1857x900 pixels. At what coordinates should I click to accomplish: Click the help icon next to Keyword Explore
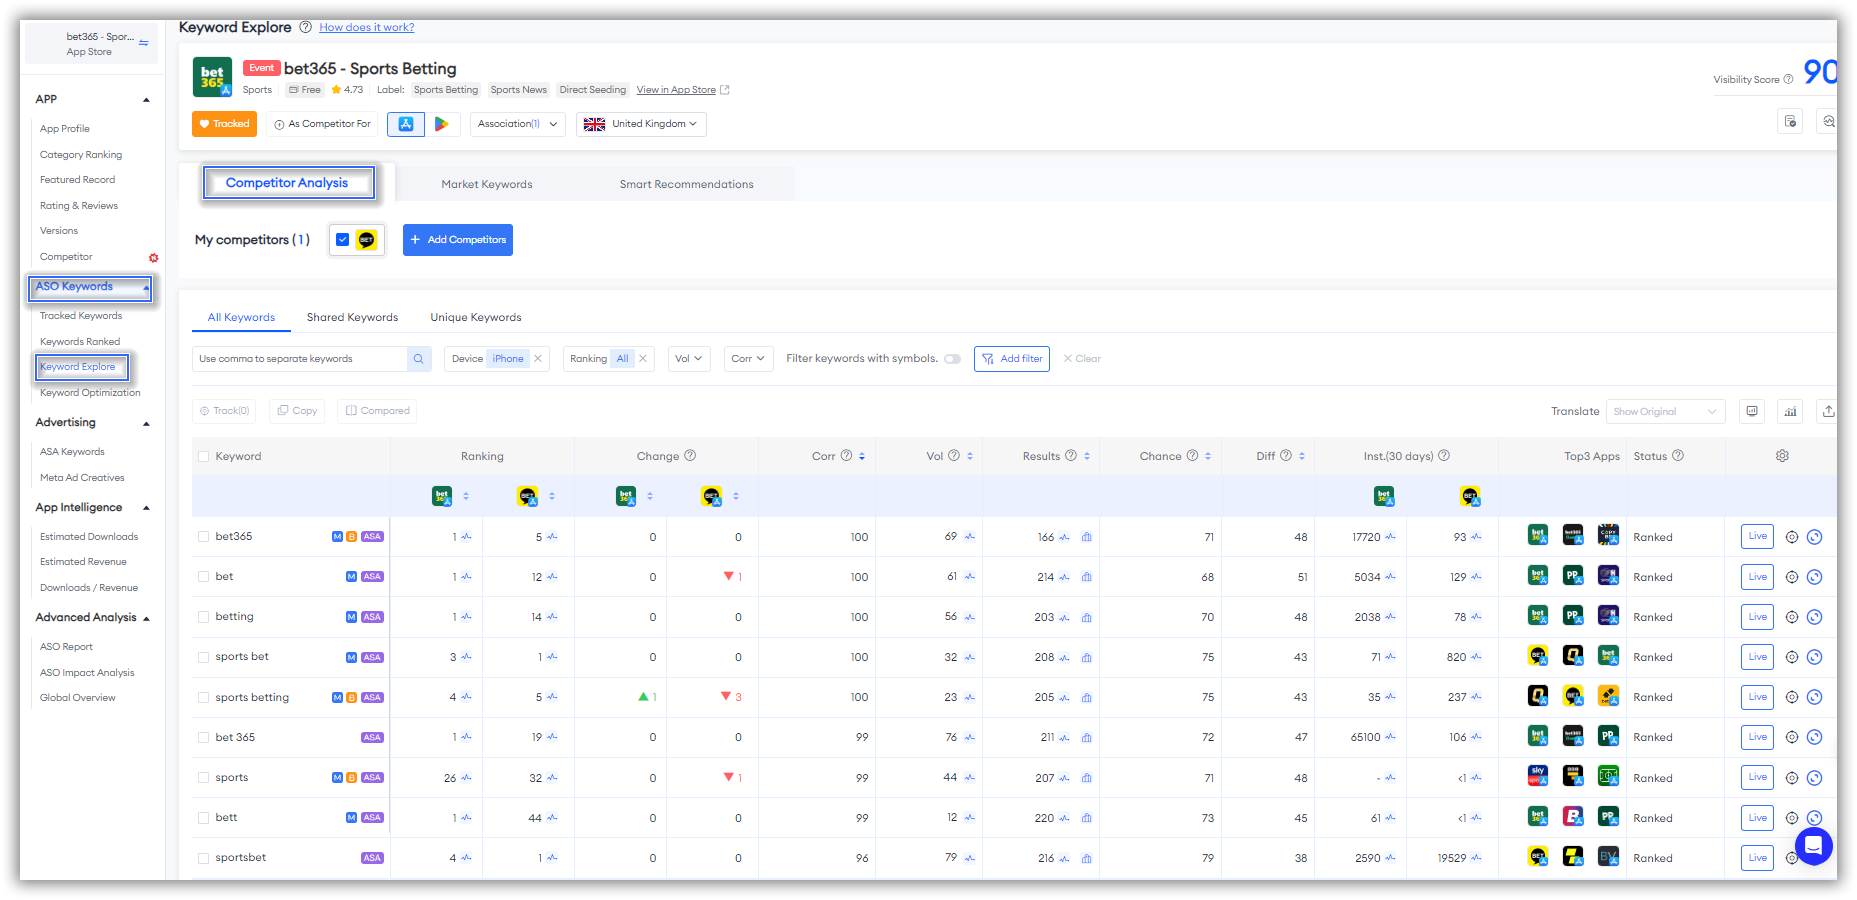tap(305, 27)
